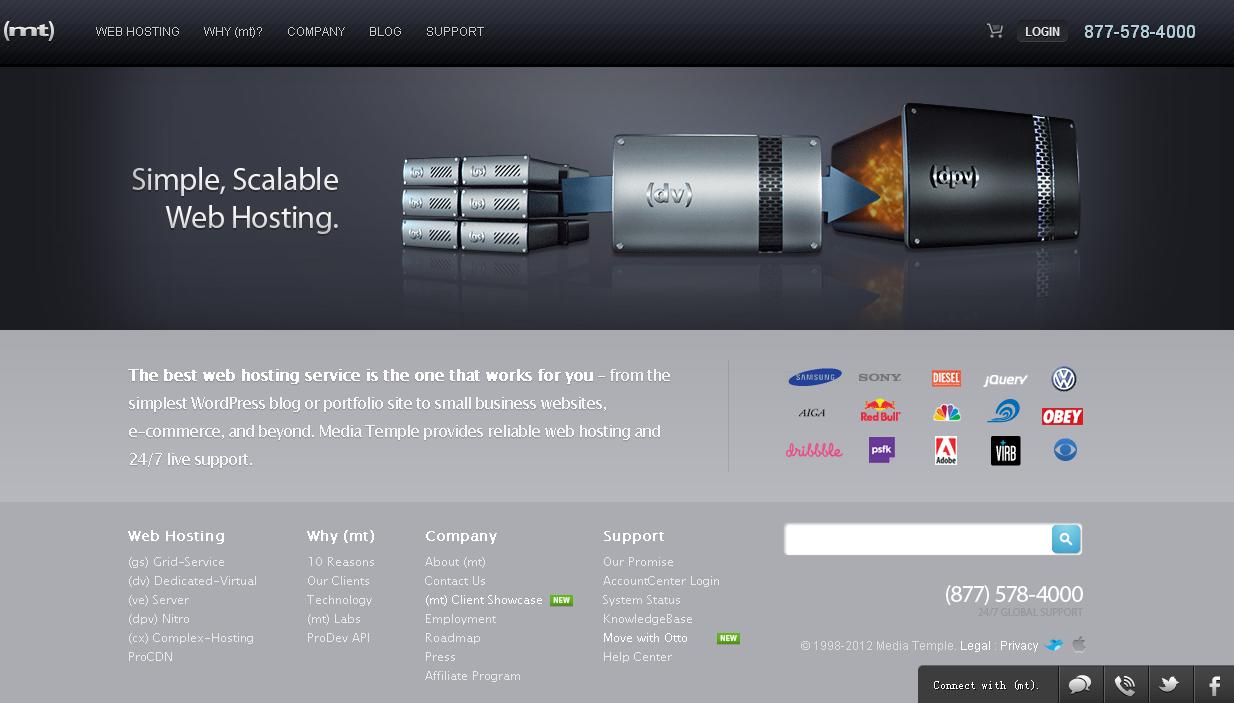The height and width of the screenshot is (703, 1234).
Task: Click the Red Bull client logo
Action: 880,411
